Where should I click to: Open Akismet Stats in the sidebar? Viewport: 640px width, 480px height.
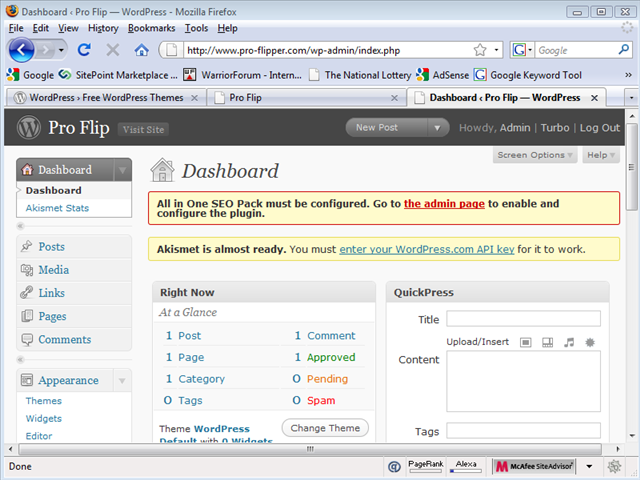pos(57,208)
